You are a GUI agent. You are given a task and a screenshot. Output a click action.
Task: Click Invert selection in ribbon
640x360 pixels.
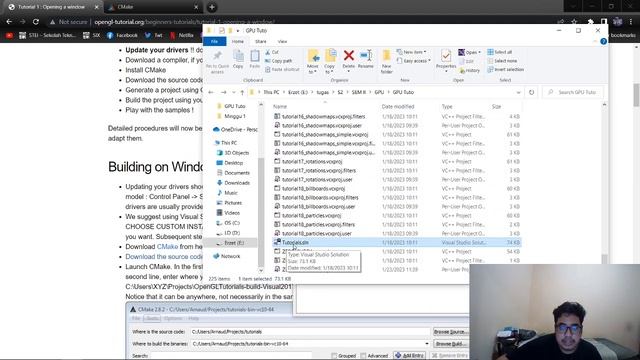506,69
